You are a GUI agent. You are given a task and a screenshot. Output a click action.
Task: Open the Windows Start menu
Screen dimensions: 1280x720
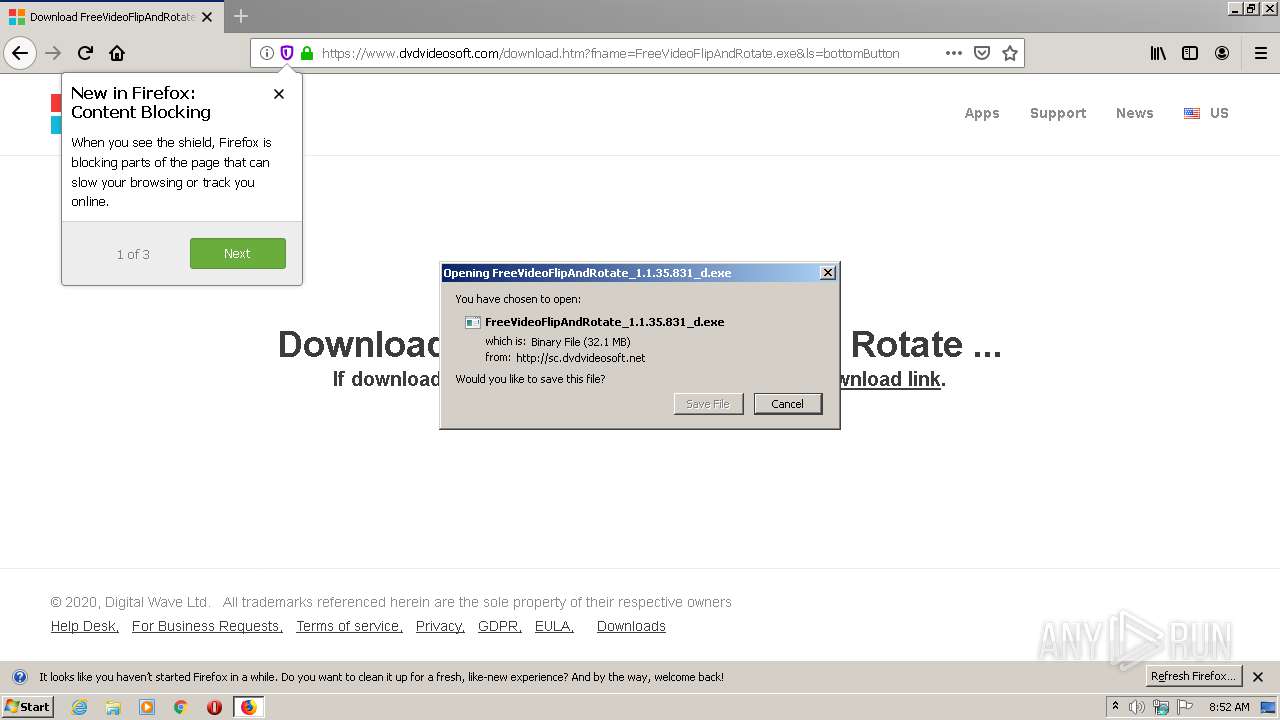pyautogui.click(x=27, y=707)
